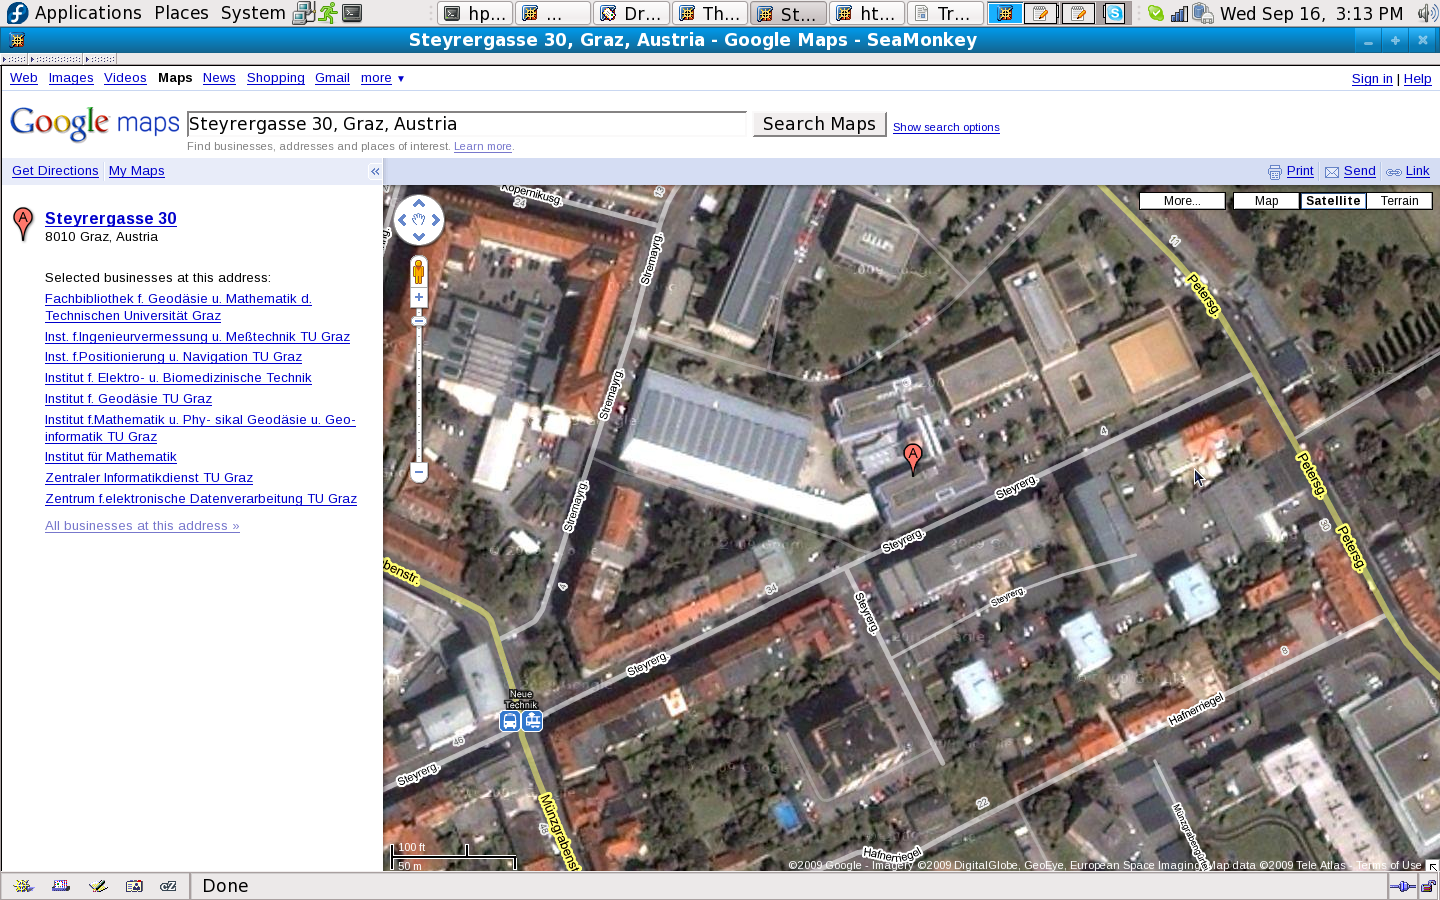Switch map view to Map mode
This screenshot has width=1440, height=900.
(x=1266, y=201)
